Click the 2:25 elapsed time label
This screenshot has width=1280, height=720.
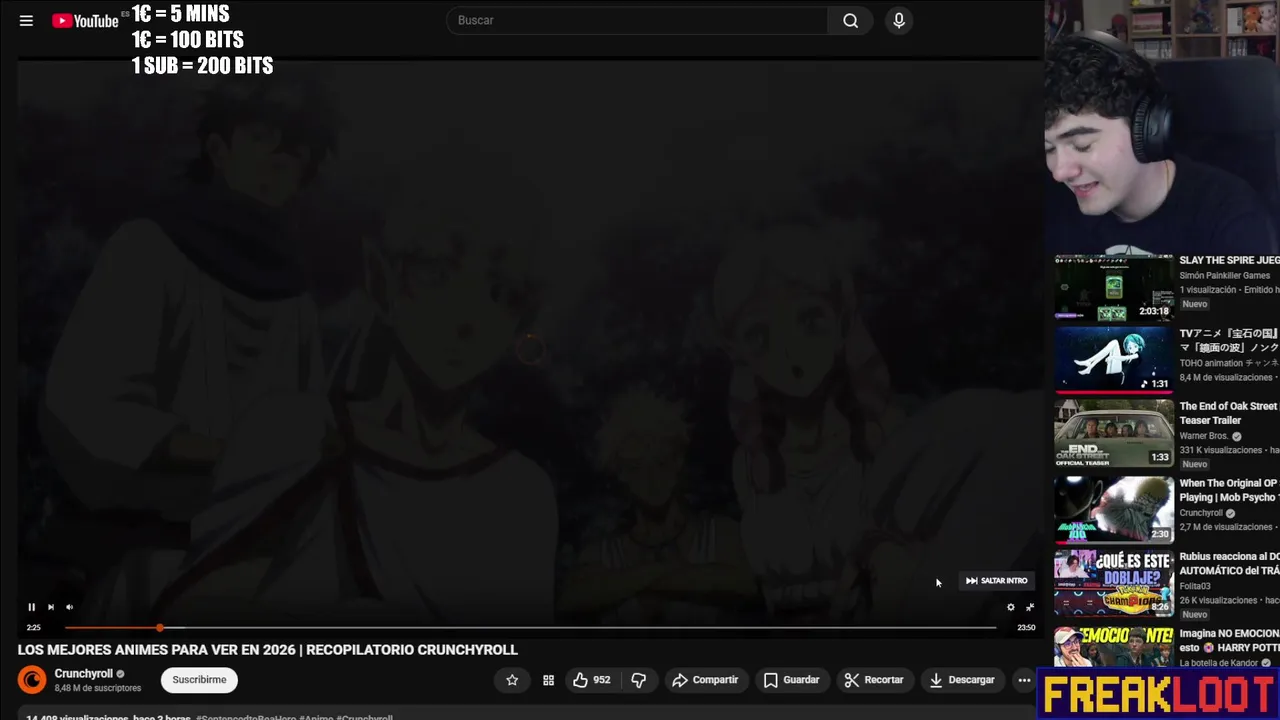click(33, 628)
